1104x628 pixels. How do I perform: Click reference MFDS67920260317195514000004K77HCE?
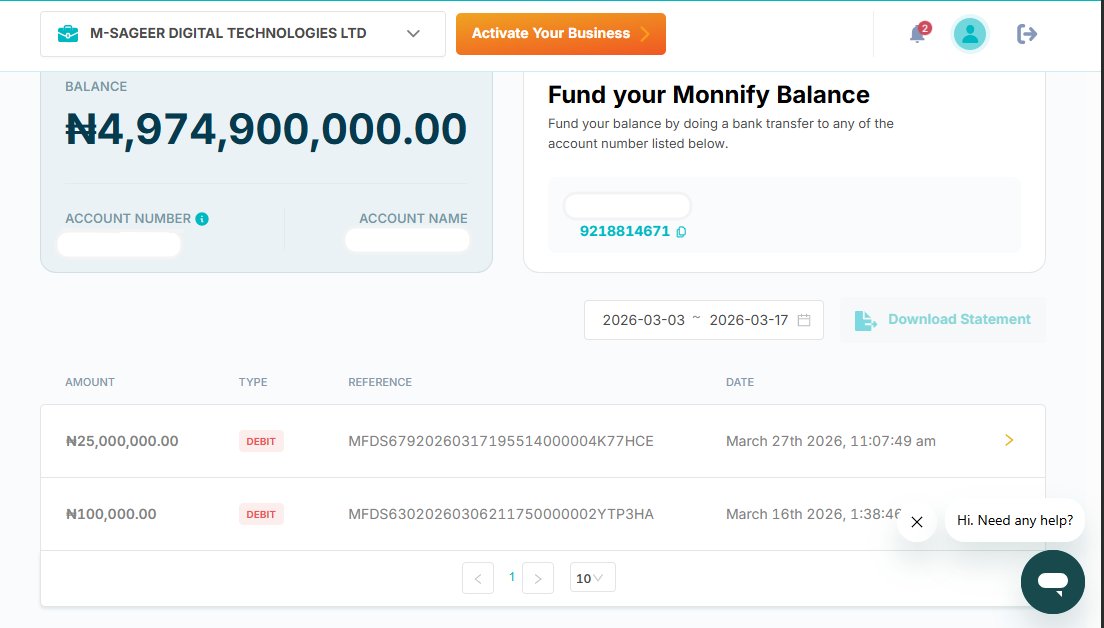coord(501,441)
